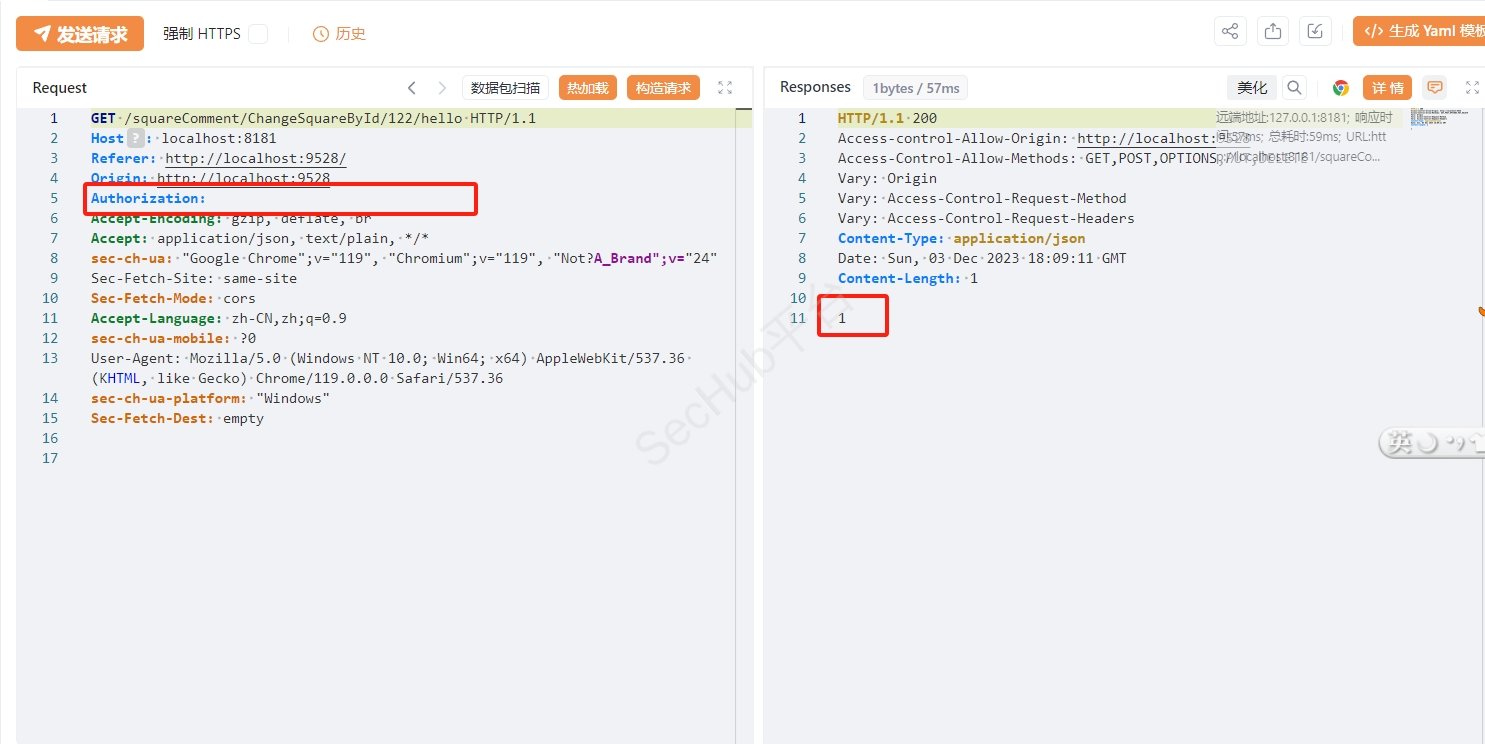Click the export upload icon

[x=1273, y=32]
